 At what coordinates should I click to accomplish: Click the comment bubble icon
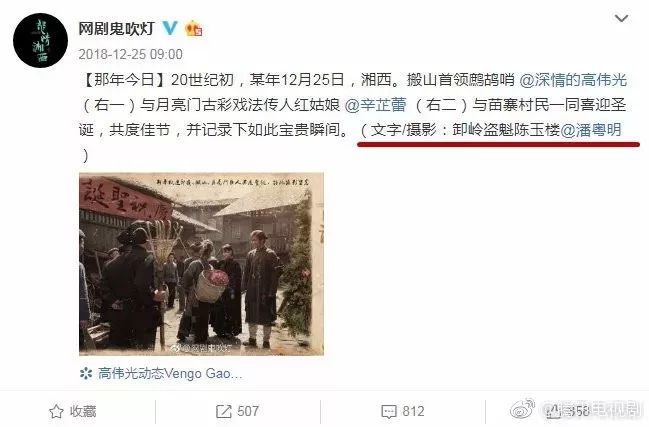pyautogui.click(x=389, y=412)
